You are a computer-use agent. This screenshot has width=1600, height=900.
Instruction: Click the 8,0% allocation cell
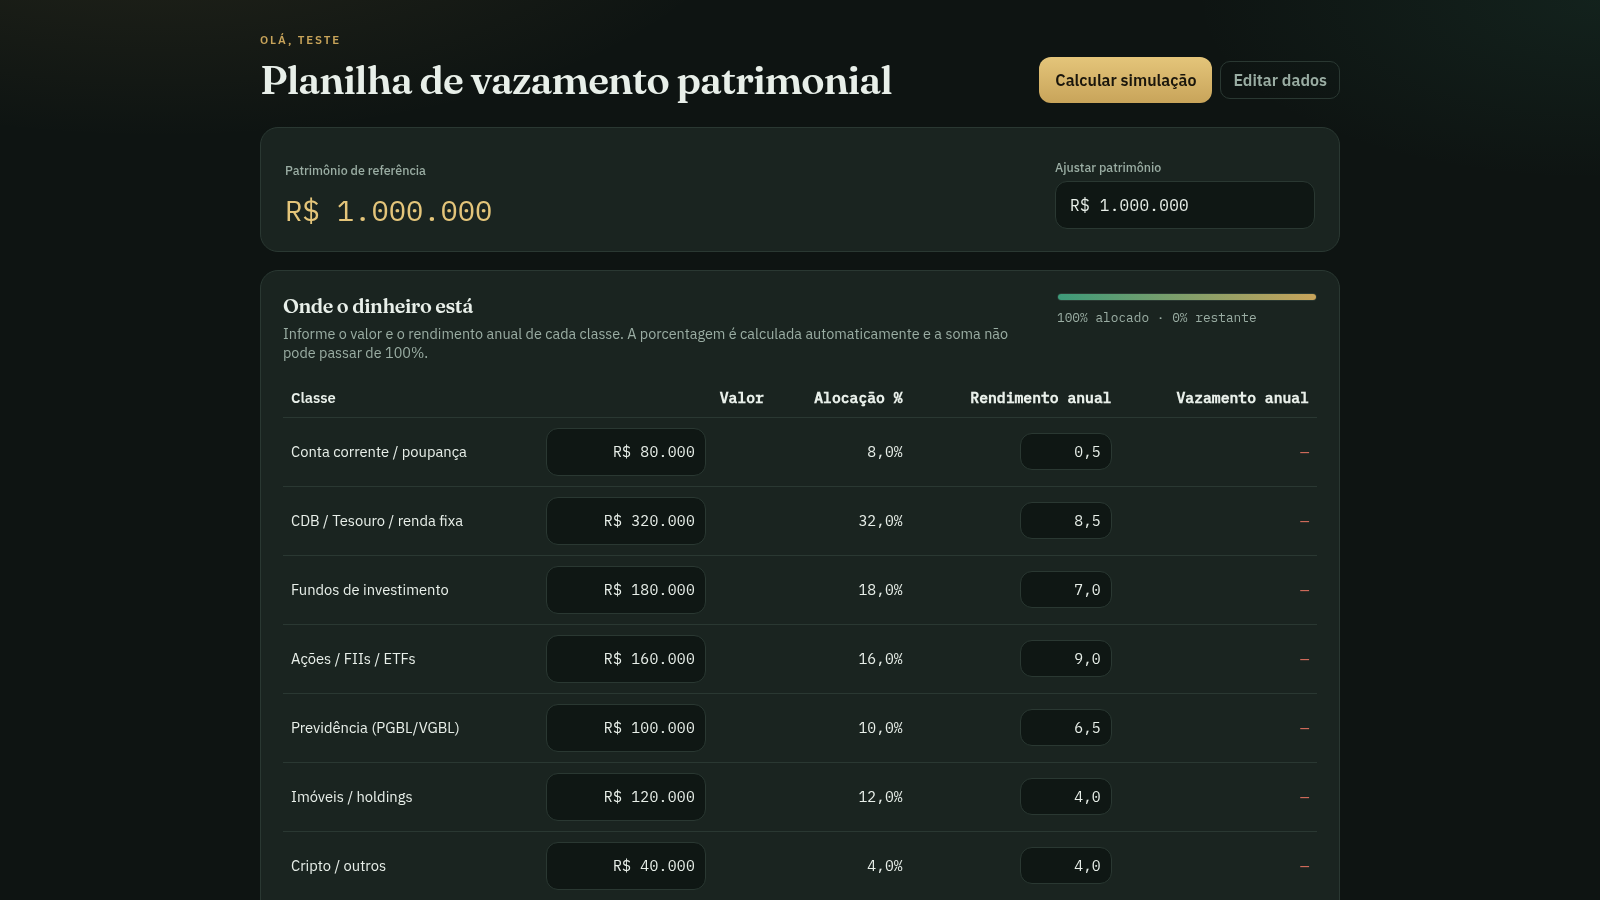coord(885,452)
